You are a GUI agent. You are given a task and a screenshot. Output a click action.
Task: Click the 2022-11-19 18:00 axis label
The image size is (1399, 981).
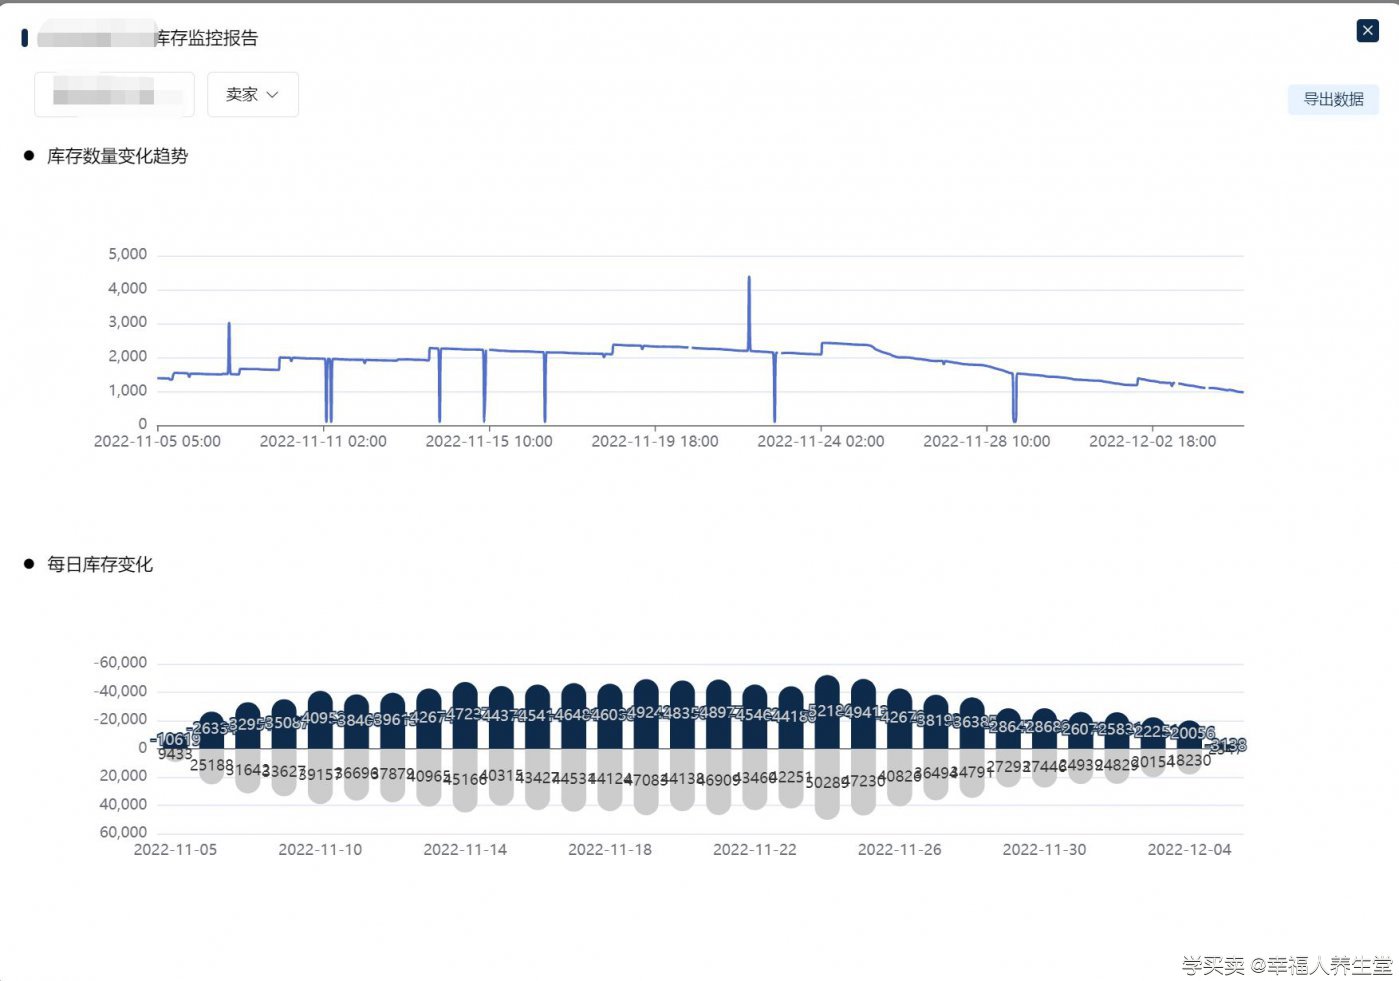tap(655, 441)
